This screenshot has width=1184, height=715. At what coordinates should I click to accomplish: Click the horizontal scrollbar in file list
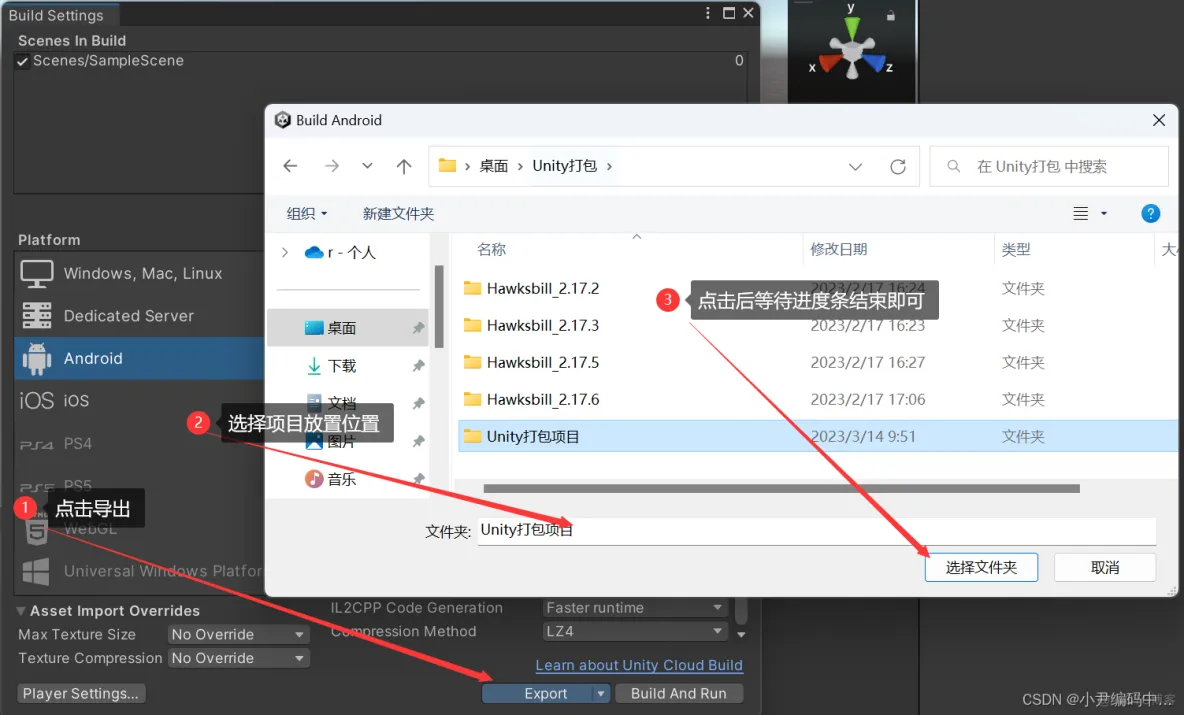[782, 488]
